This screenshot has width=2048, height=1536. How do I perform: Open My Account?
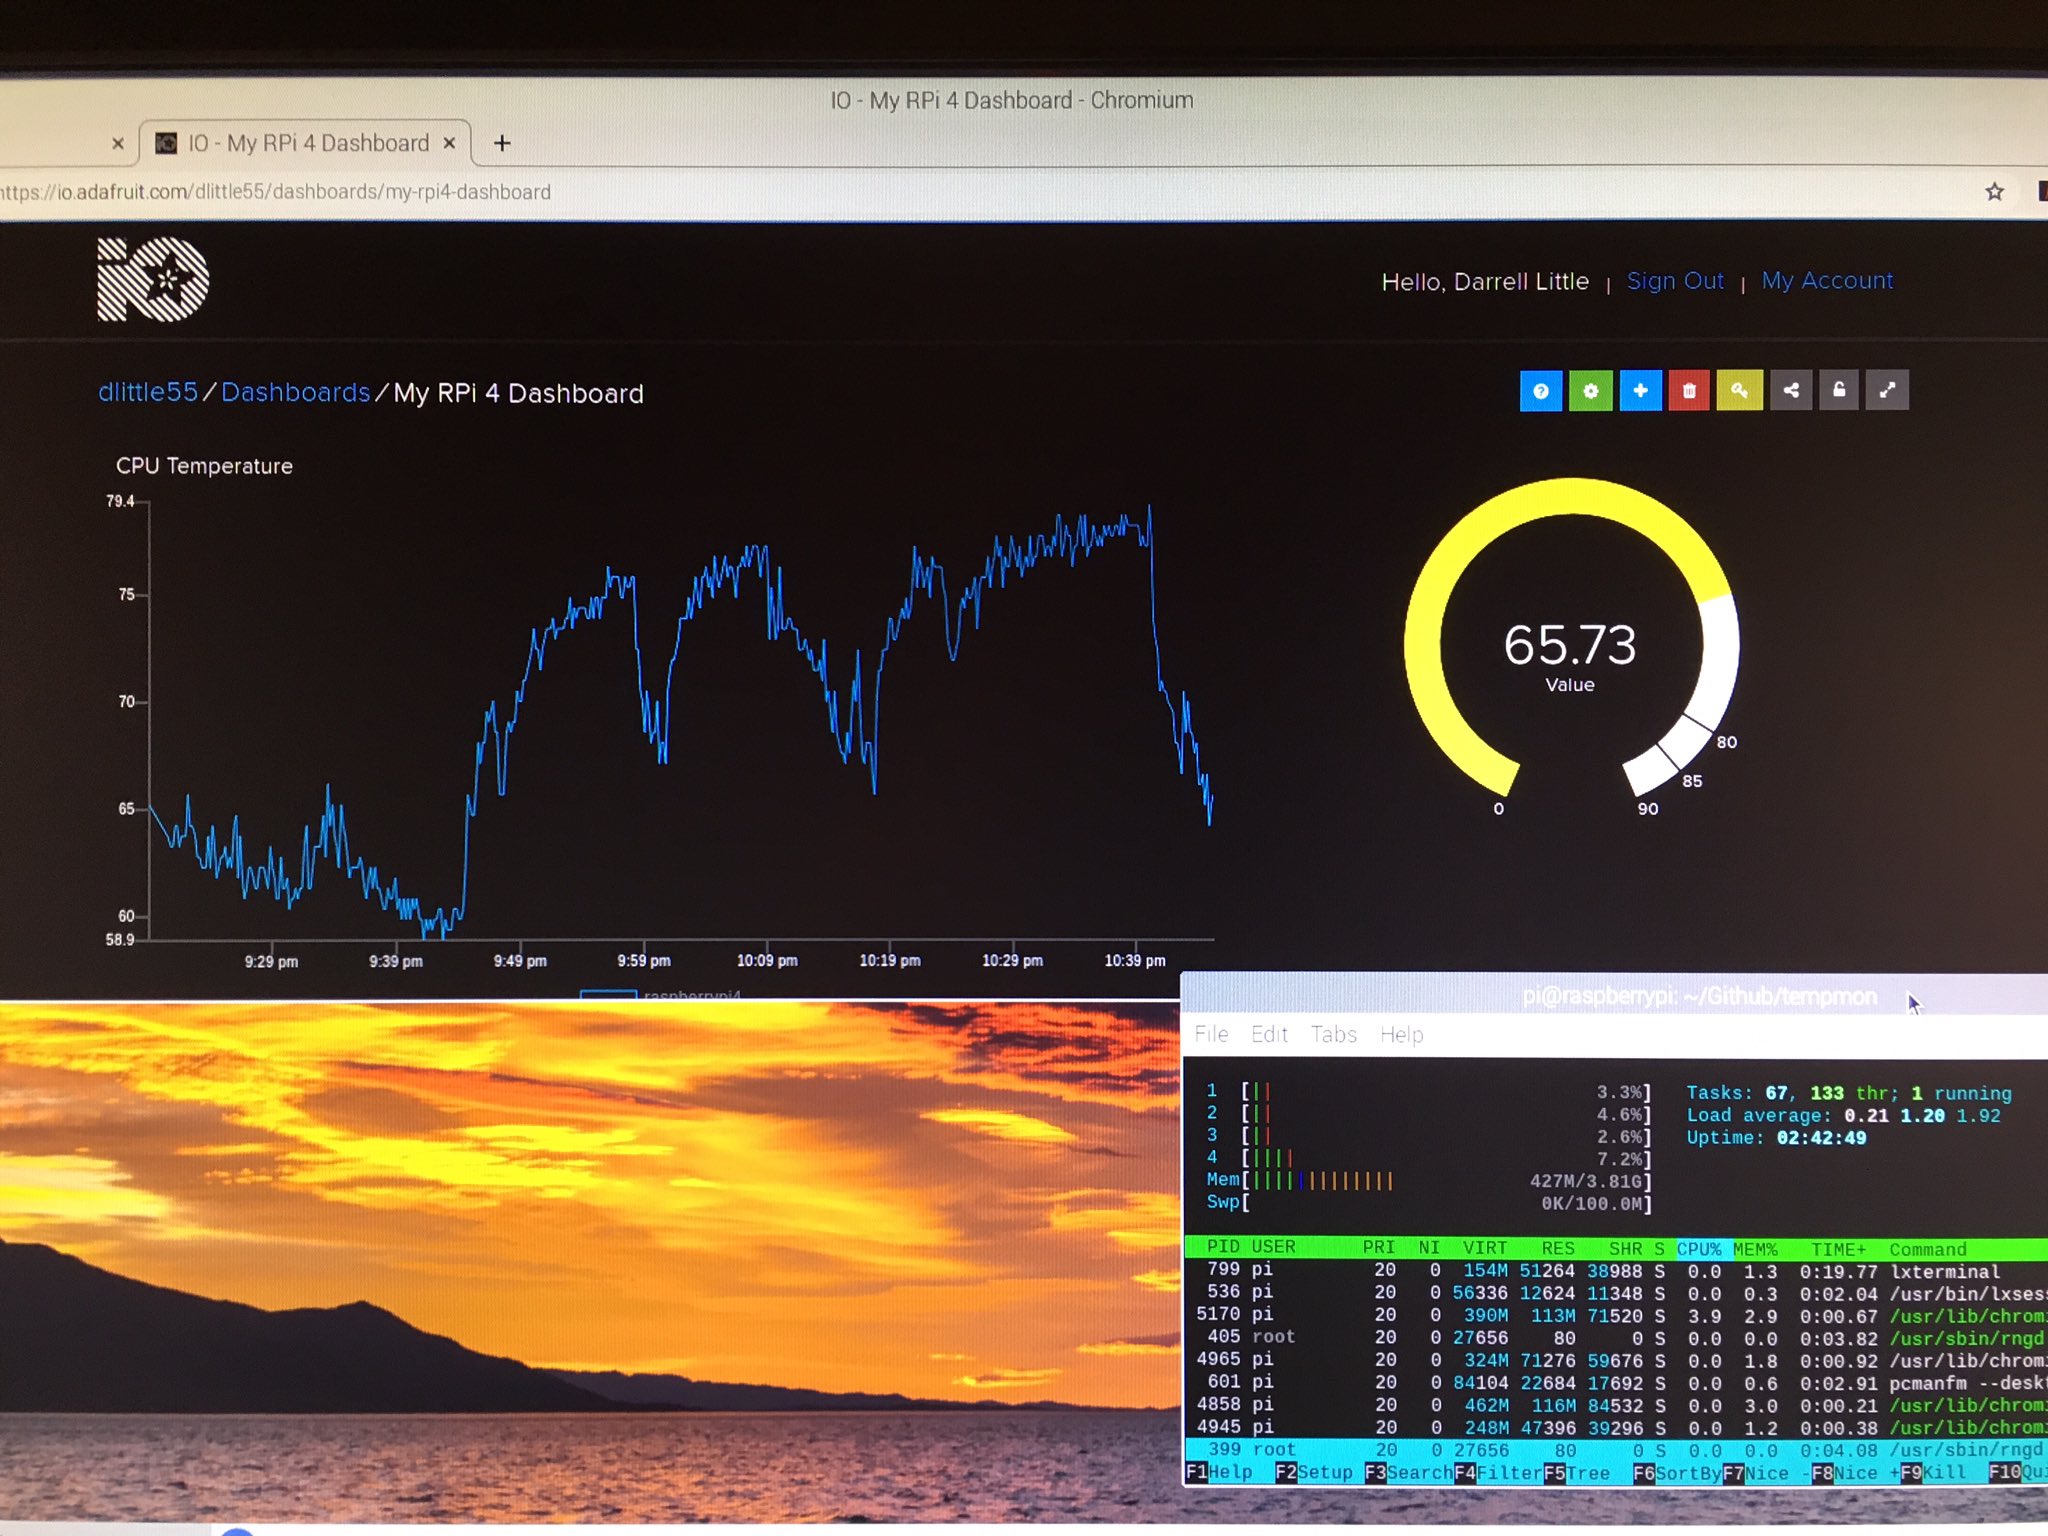click(1827, 281)
